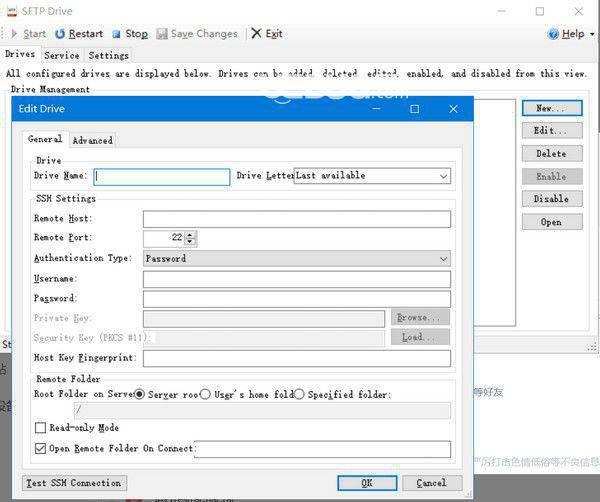Click the Open Remote Folder path field
This screenshot has height=502, width=600.
coord(323,449)
